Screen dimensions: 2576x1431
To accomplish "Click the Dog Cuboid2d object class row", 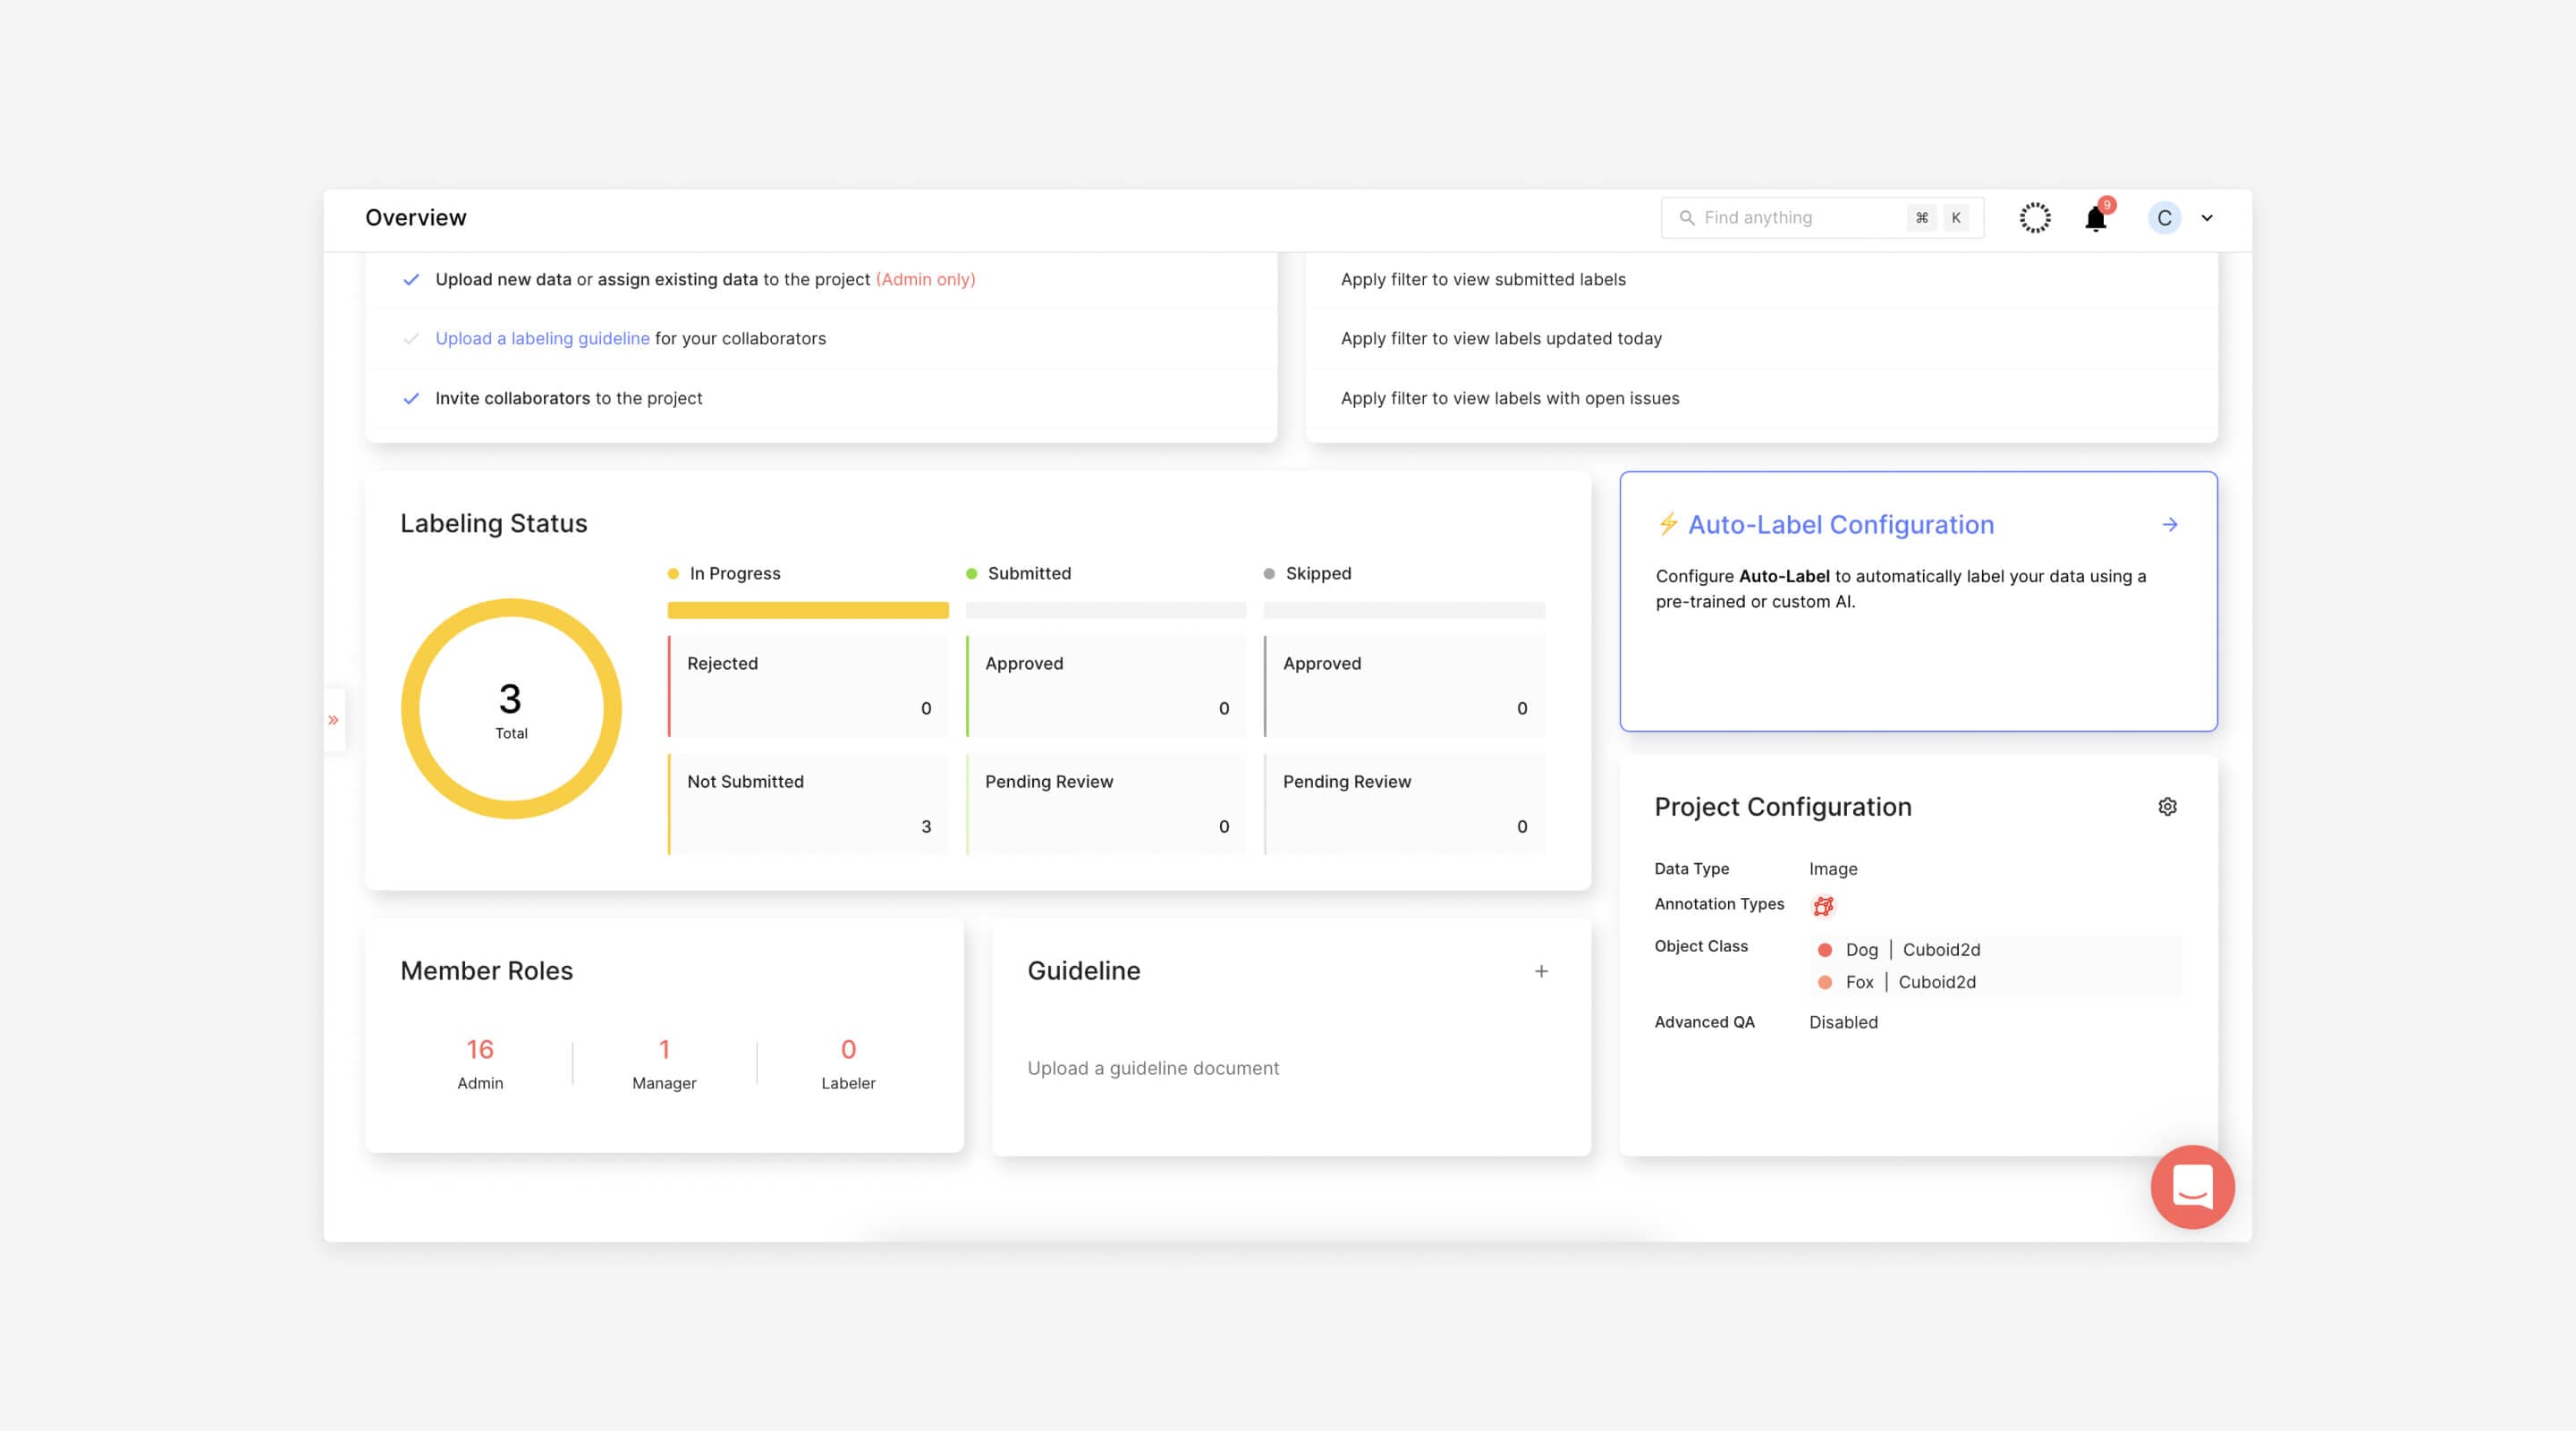I will [1995, 950].
